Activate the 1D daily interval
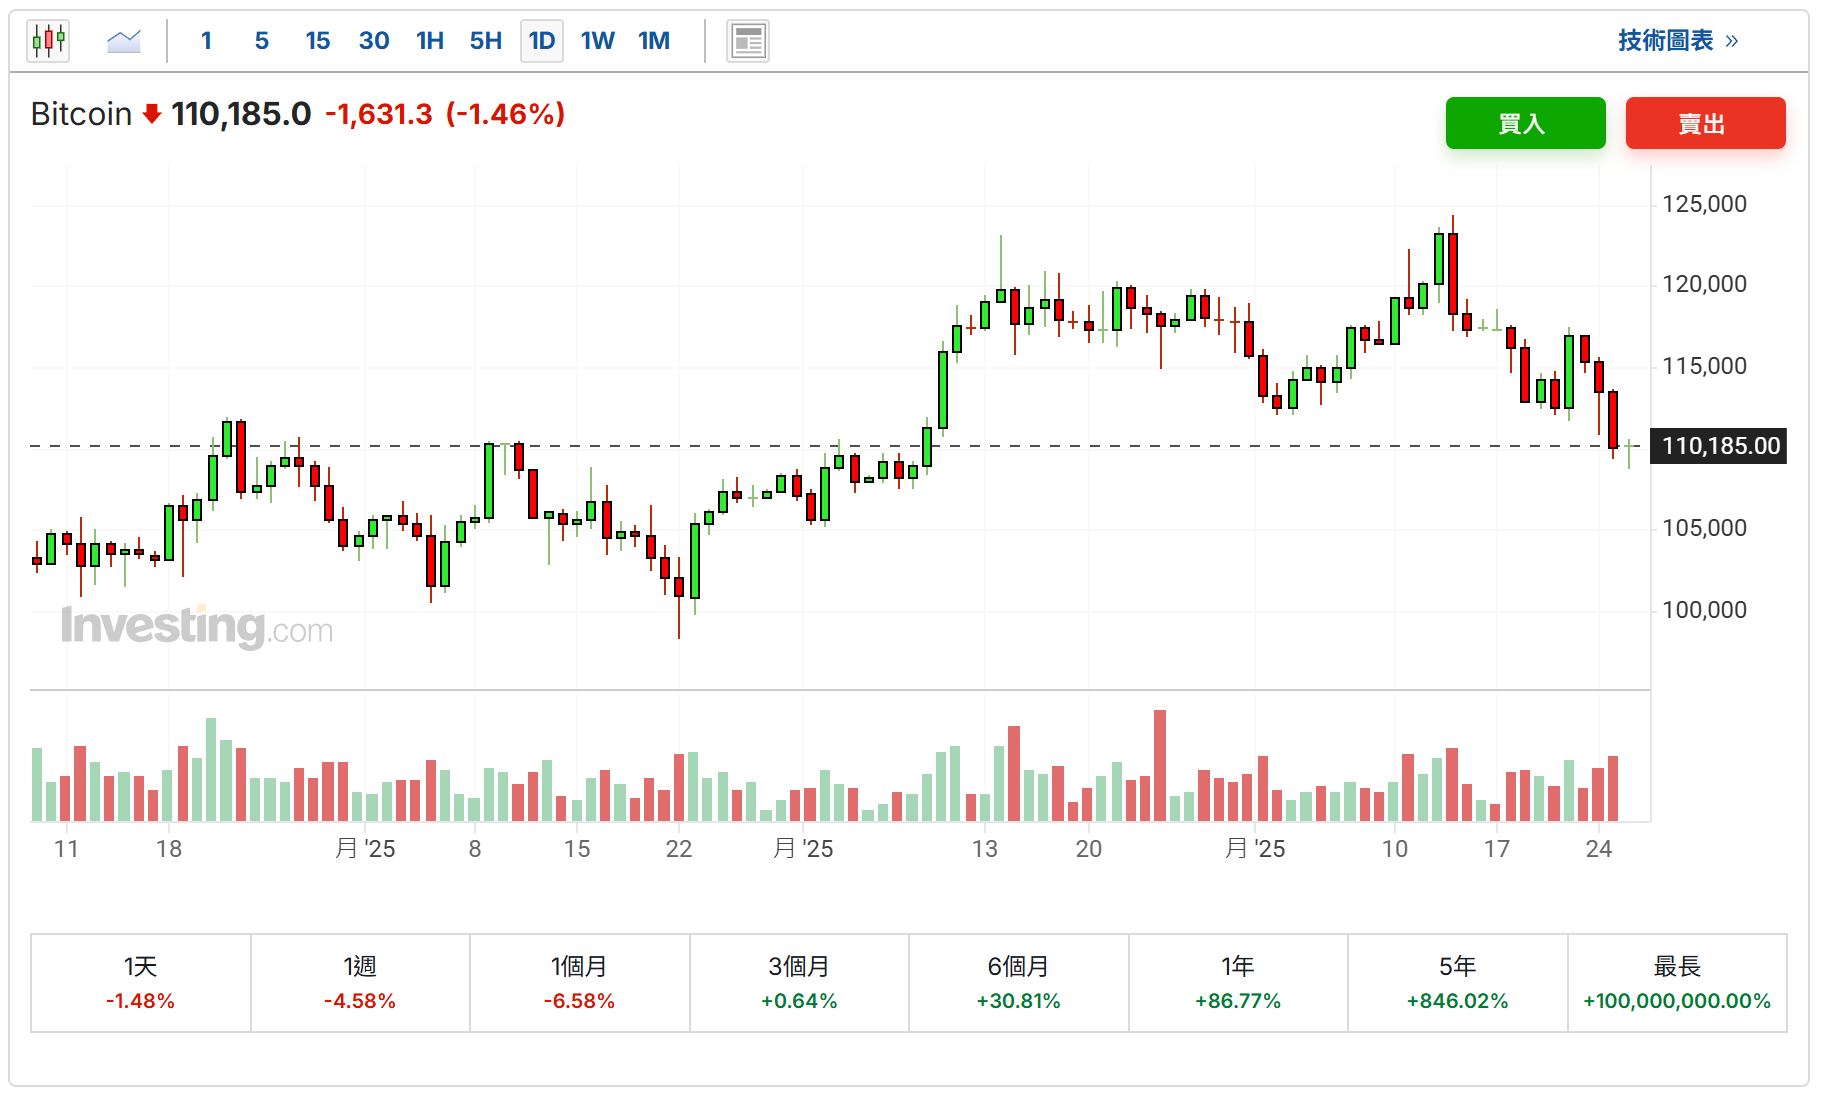Image resolution: width=1830 pixels, height=1100 pixels. (542, 41)
